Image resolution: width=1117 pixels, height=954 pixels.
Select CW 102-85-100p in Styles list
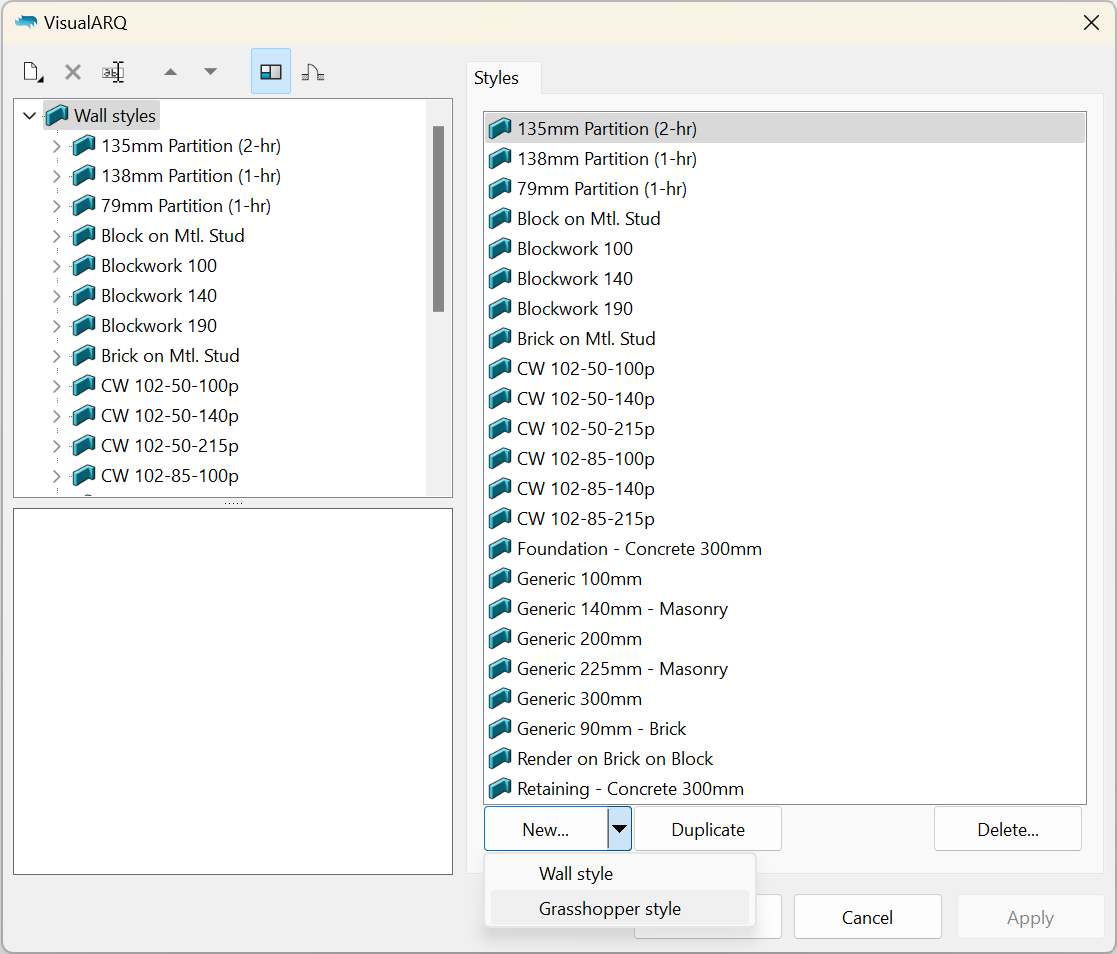[x=785, y=458]
